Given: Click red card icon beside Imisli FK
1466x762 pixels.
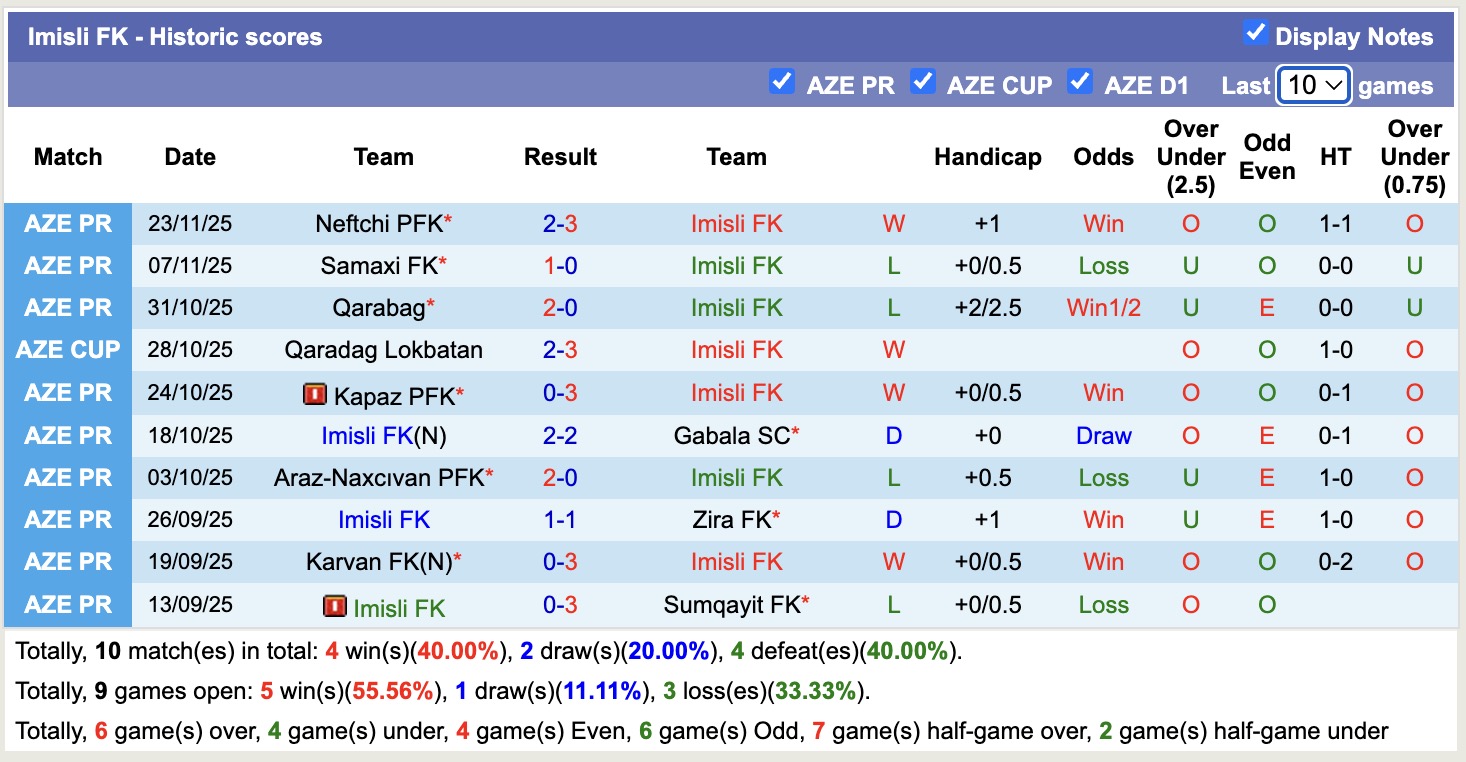Looking at the screenshot, I should 334,606.
